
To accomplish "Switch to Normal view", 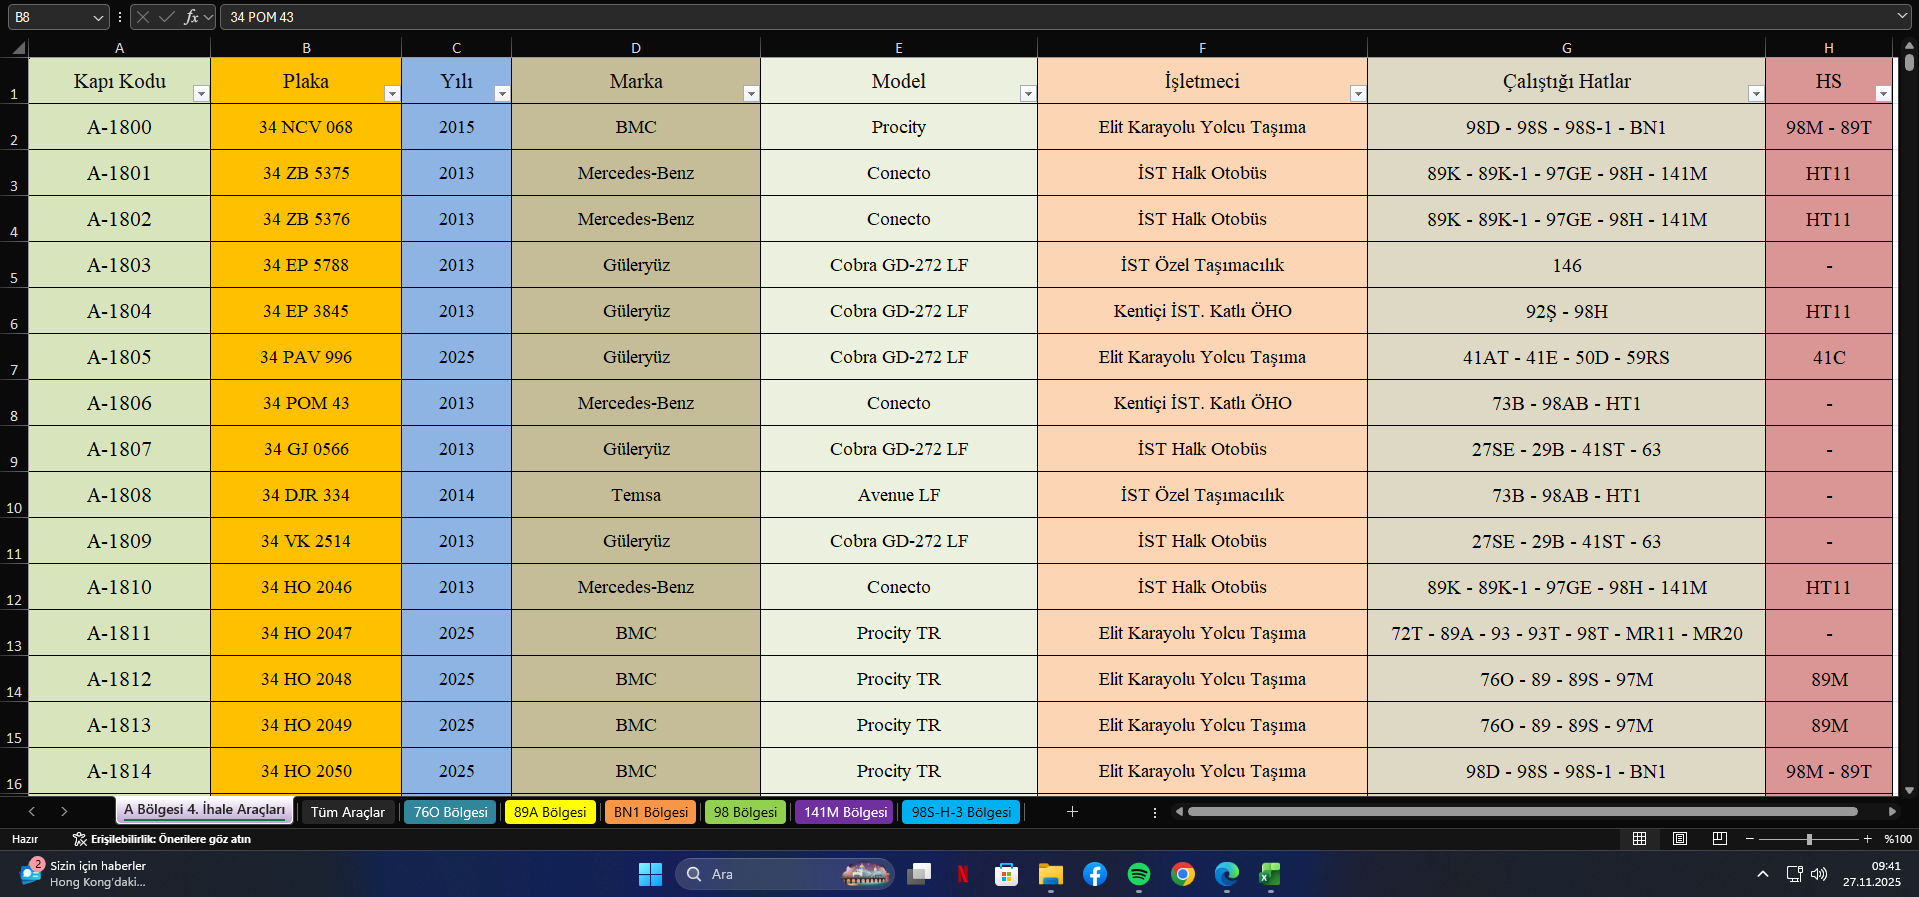I will (1639, 839).
